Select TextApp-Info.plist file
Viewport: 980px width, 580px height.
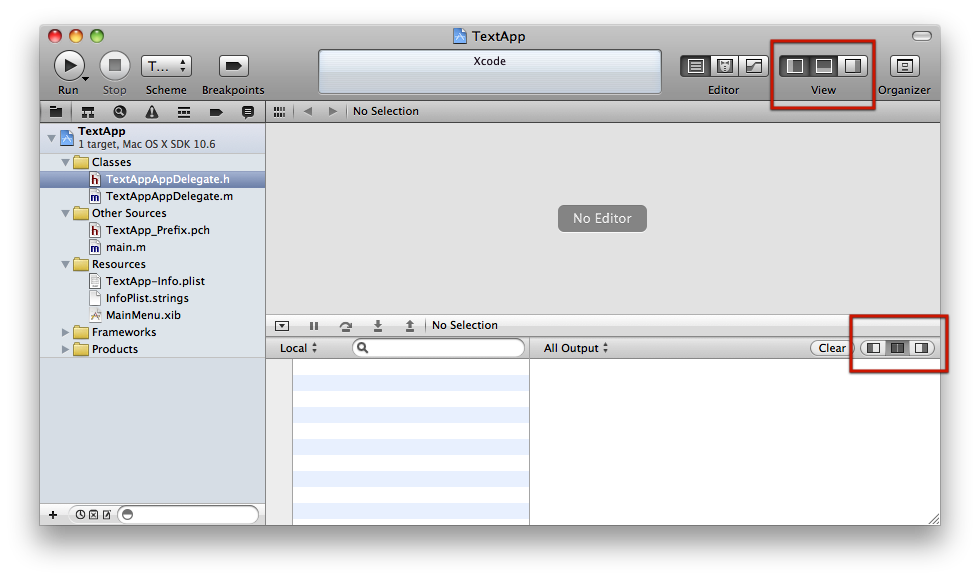click(x=152, y=281)
